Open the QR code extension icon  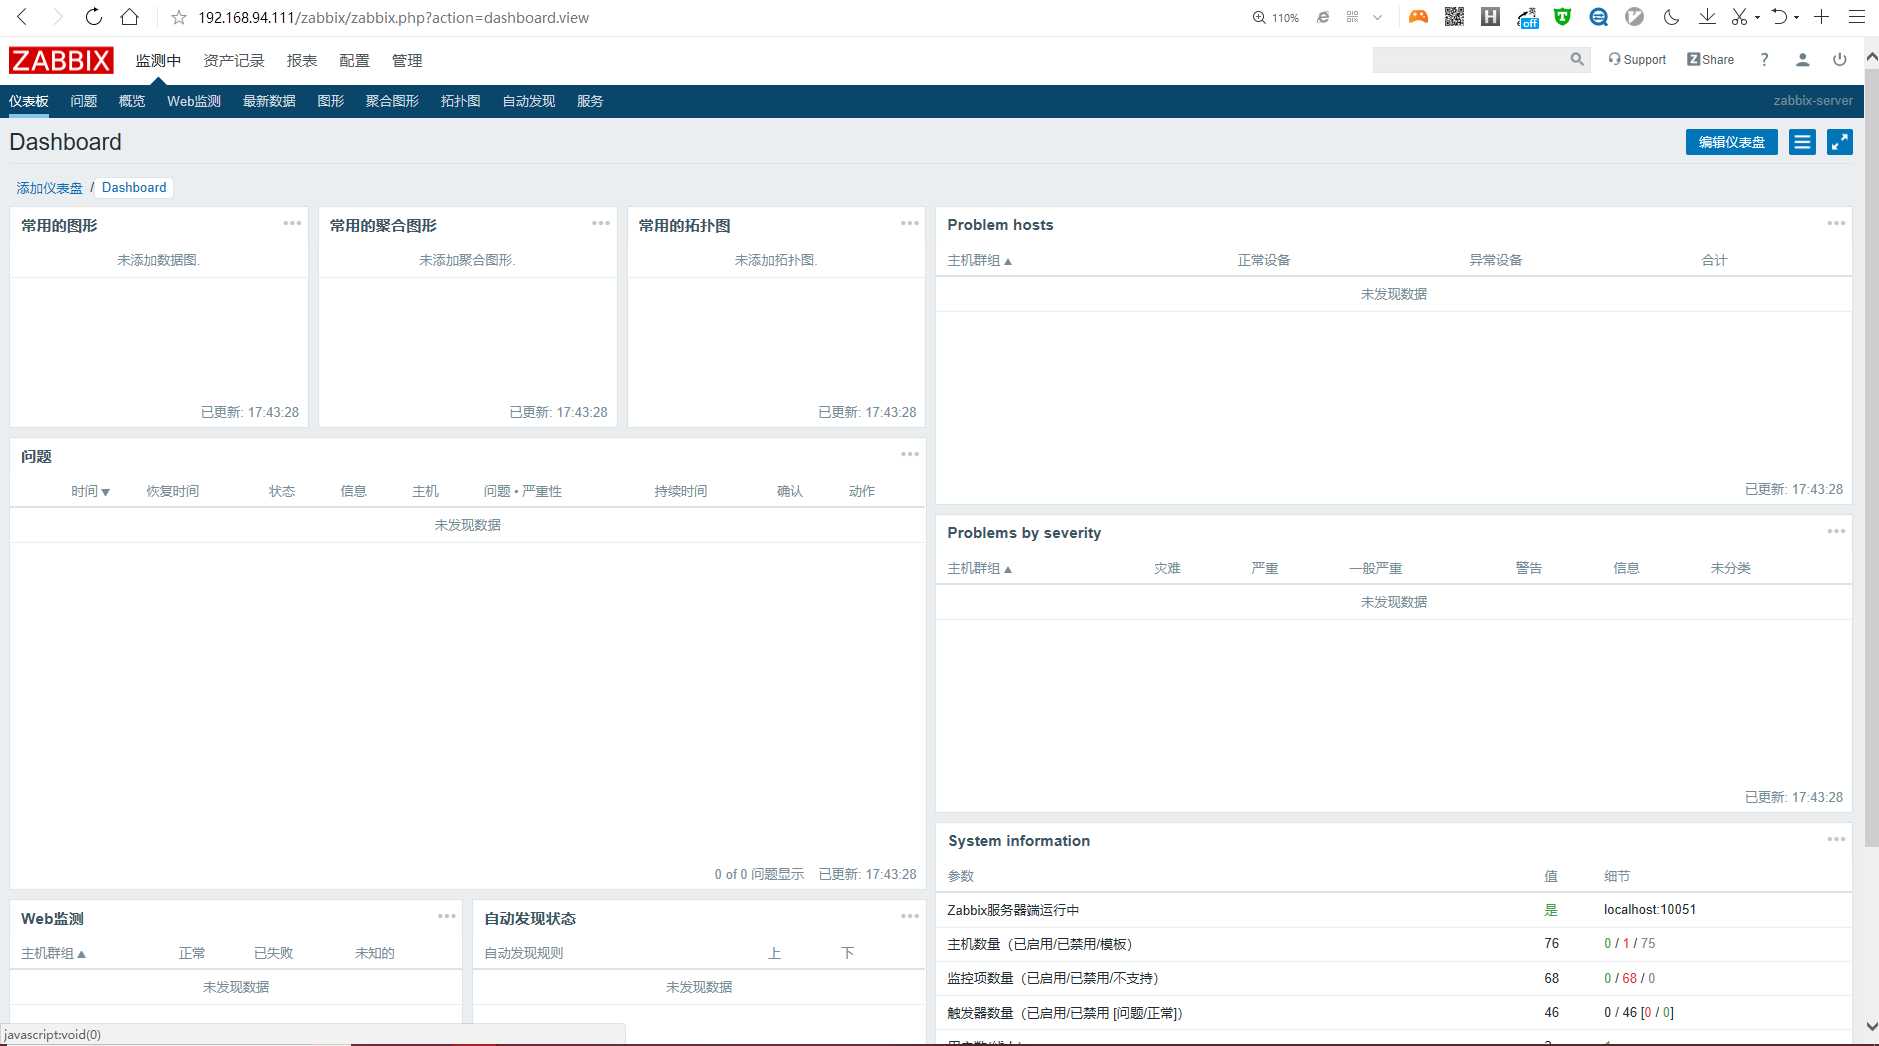click(x=1454, y=17)
